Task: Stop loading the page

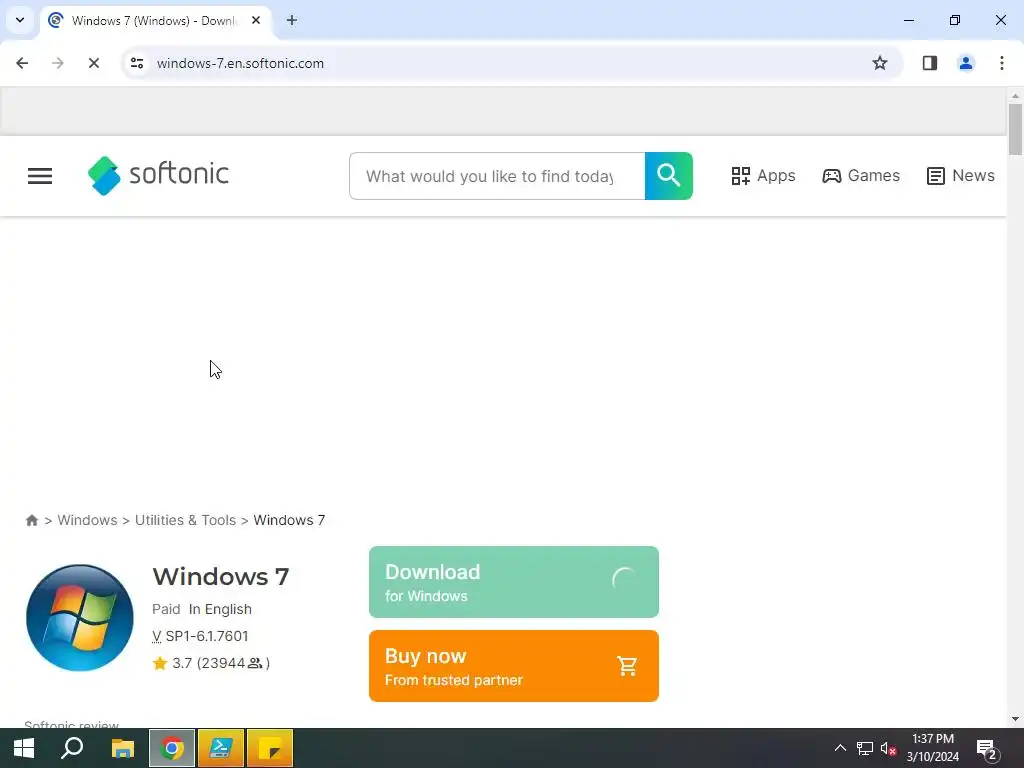Action: click(93, 63)
